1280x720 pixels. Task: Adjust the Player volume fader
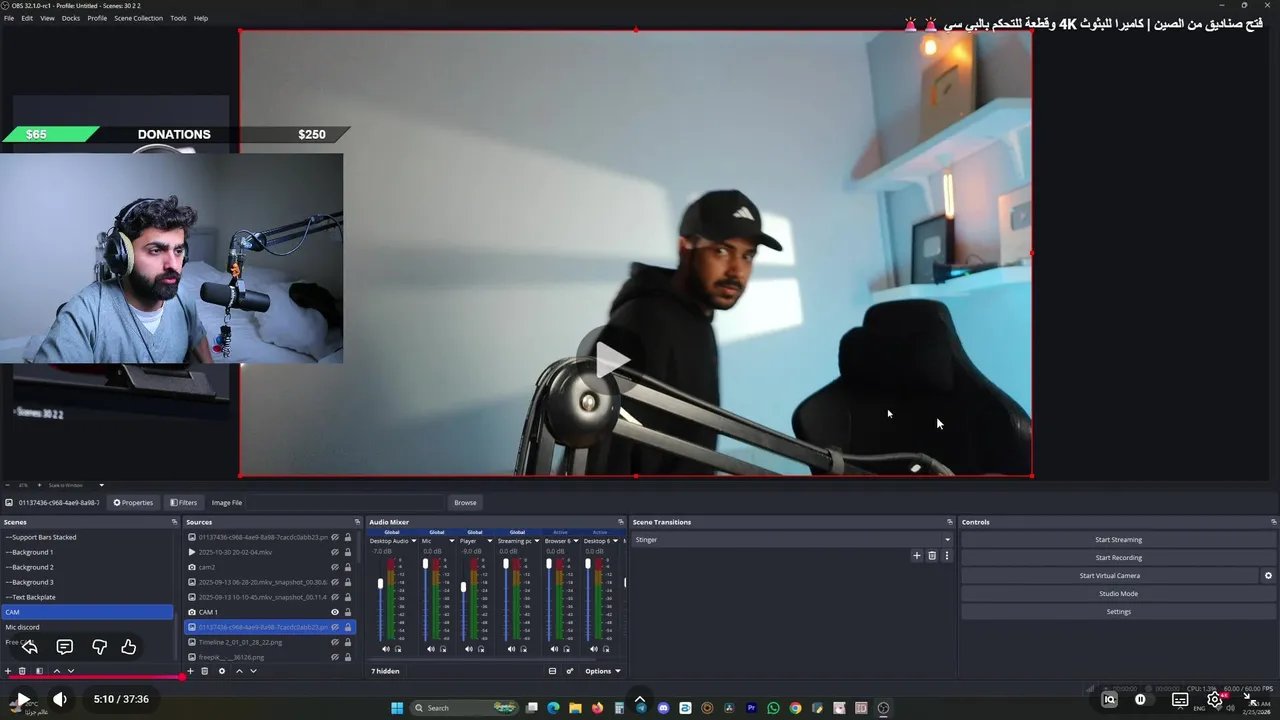tap(463, 586)
